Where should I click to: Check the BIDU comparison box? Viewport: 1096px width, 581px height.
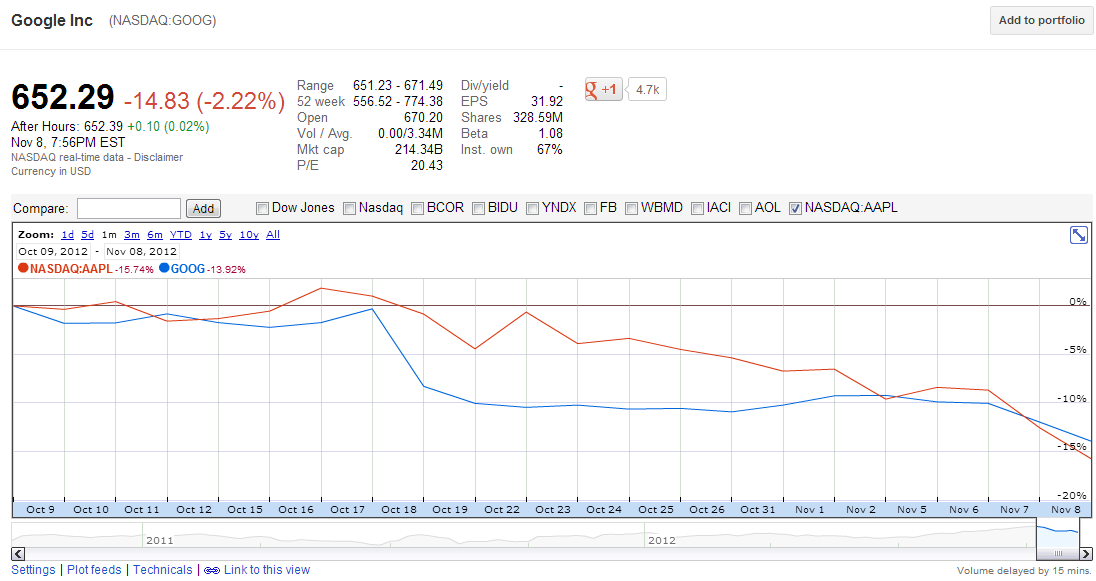coord(479,208)
